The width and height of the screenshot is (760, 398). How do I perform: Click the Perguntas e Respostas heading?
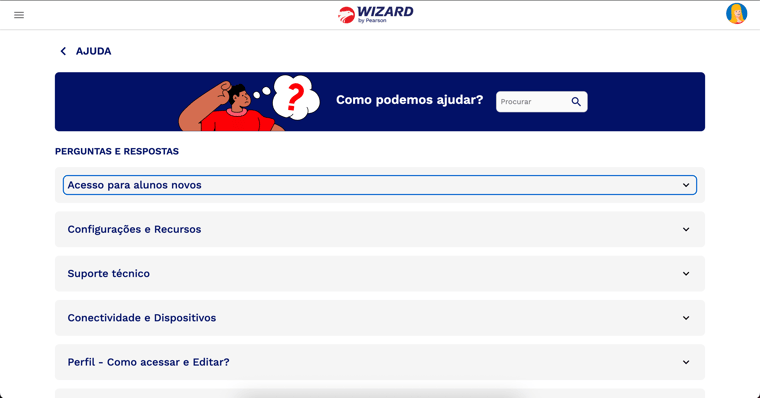117,151
